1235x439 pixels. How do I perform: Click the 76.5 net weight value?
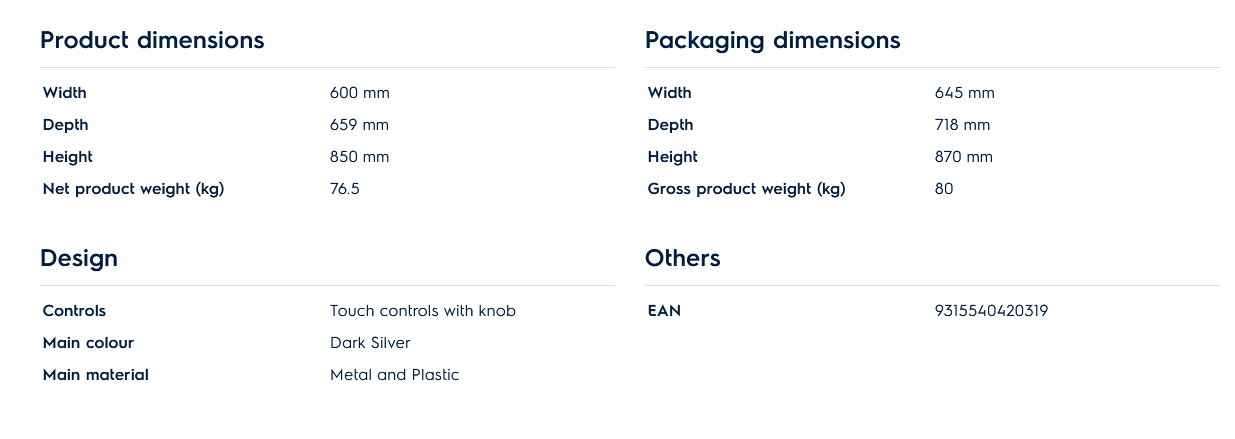point(344,189)
